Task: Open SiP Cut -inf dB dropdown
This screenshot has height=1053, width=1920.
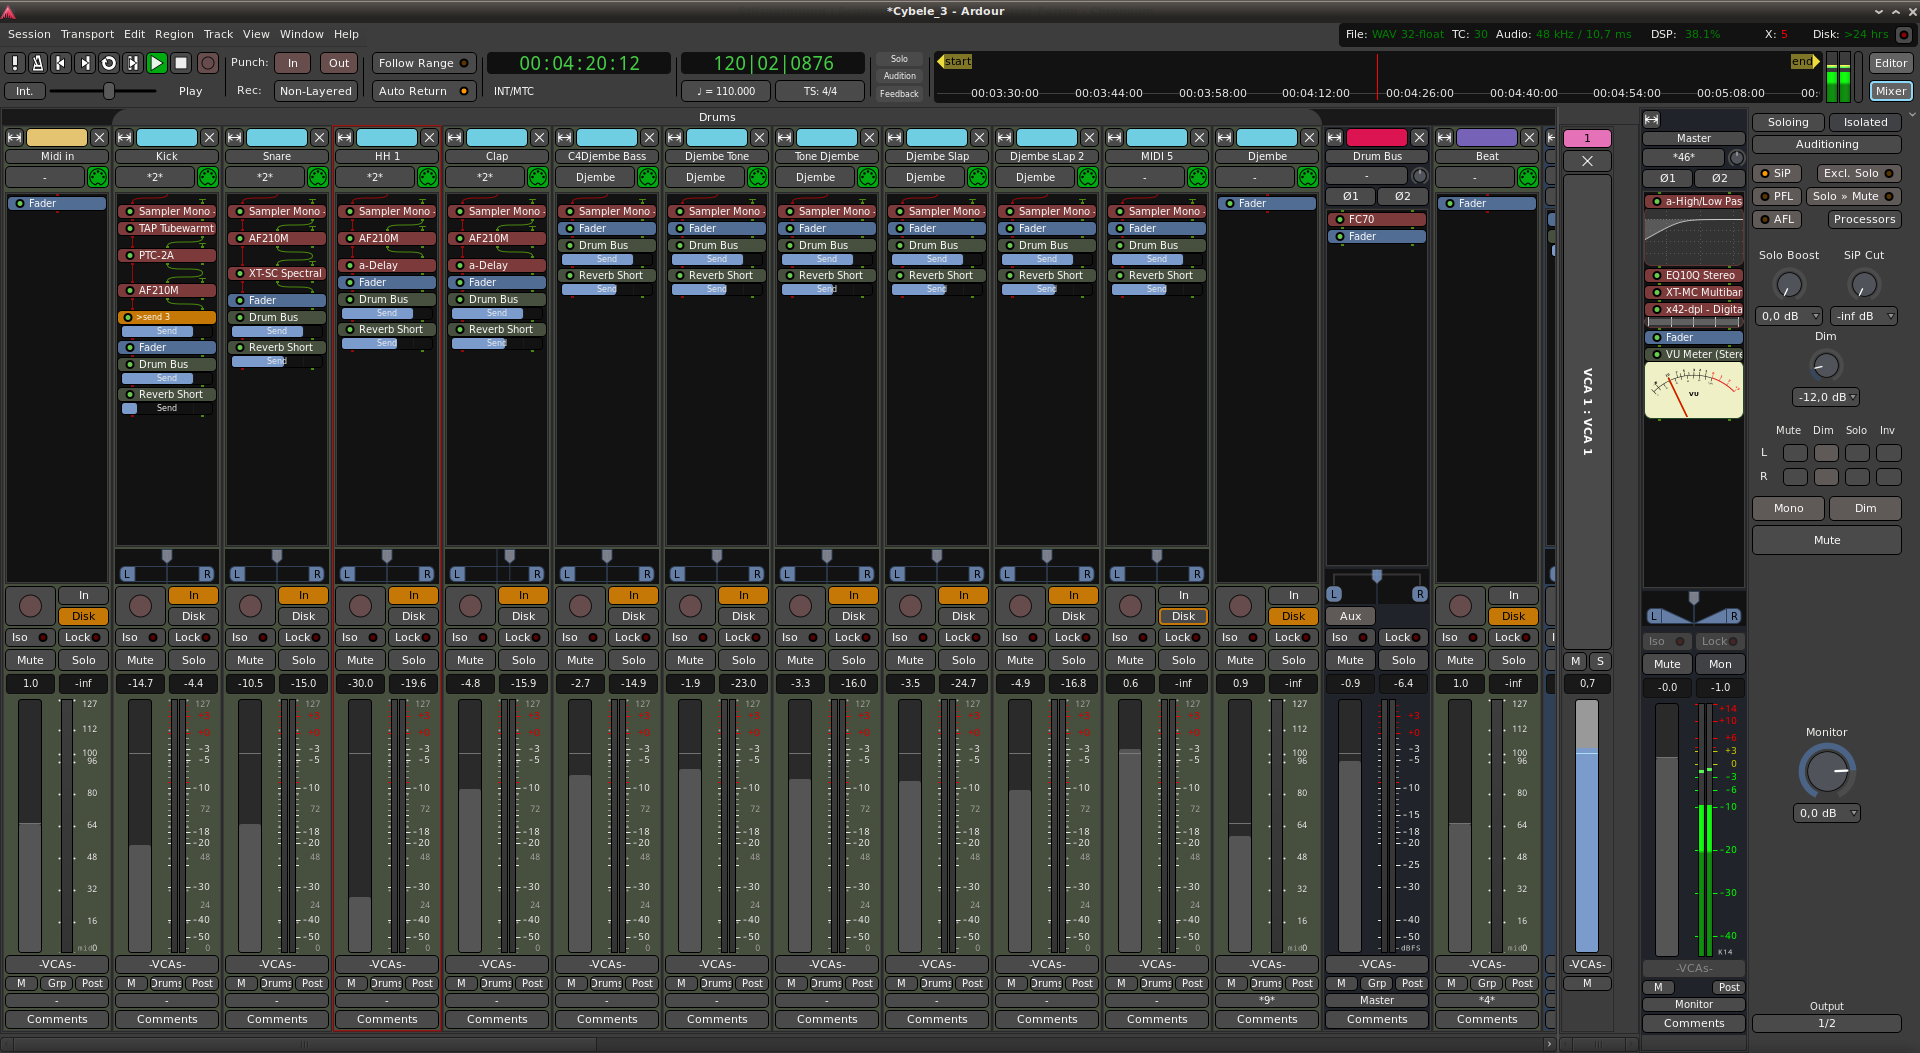Action: click(1864, 316)
